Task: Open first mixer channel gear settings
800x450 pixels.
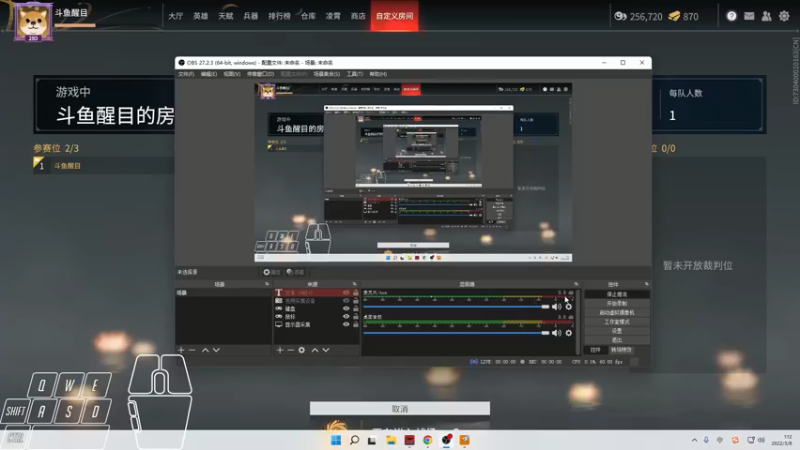Action: pyautogui.click(x=569, y=307)
